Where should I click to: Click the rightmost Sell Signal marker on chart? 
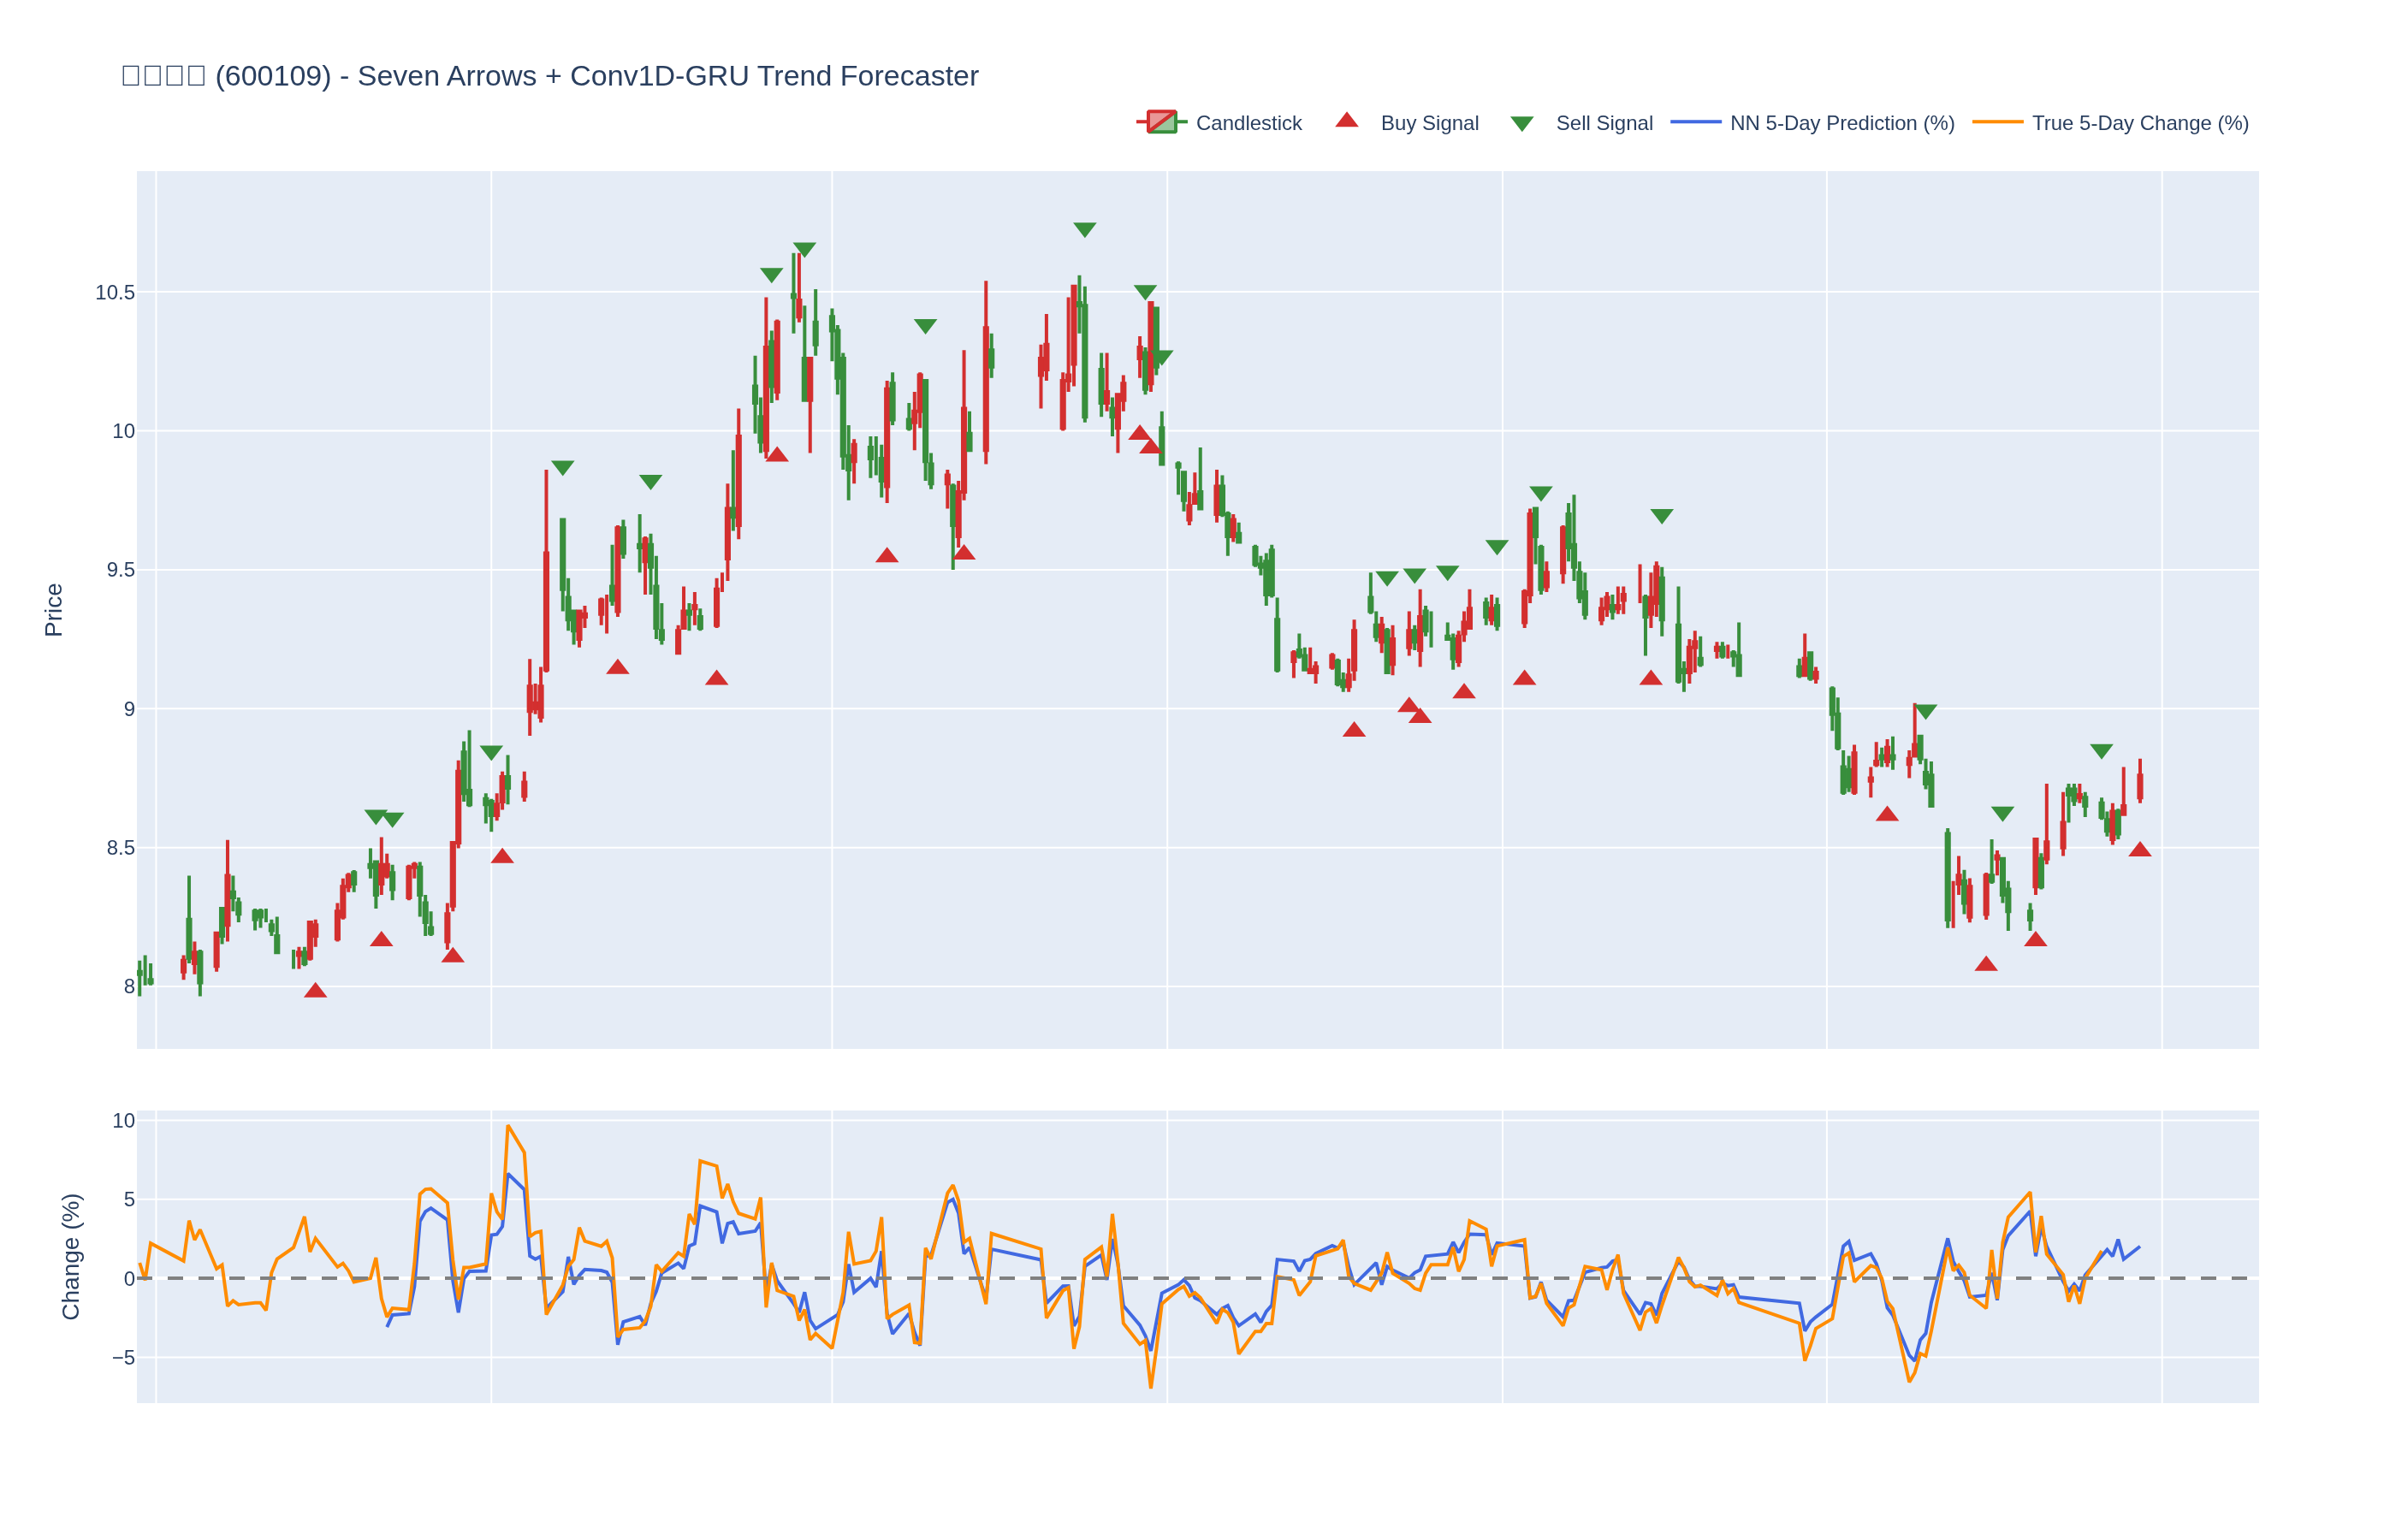(2100, 751)
